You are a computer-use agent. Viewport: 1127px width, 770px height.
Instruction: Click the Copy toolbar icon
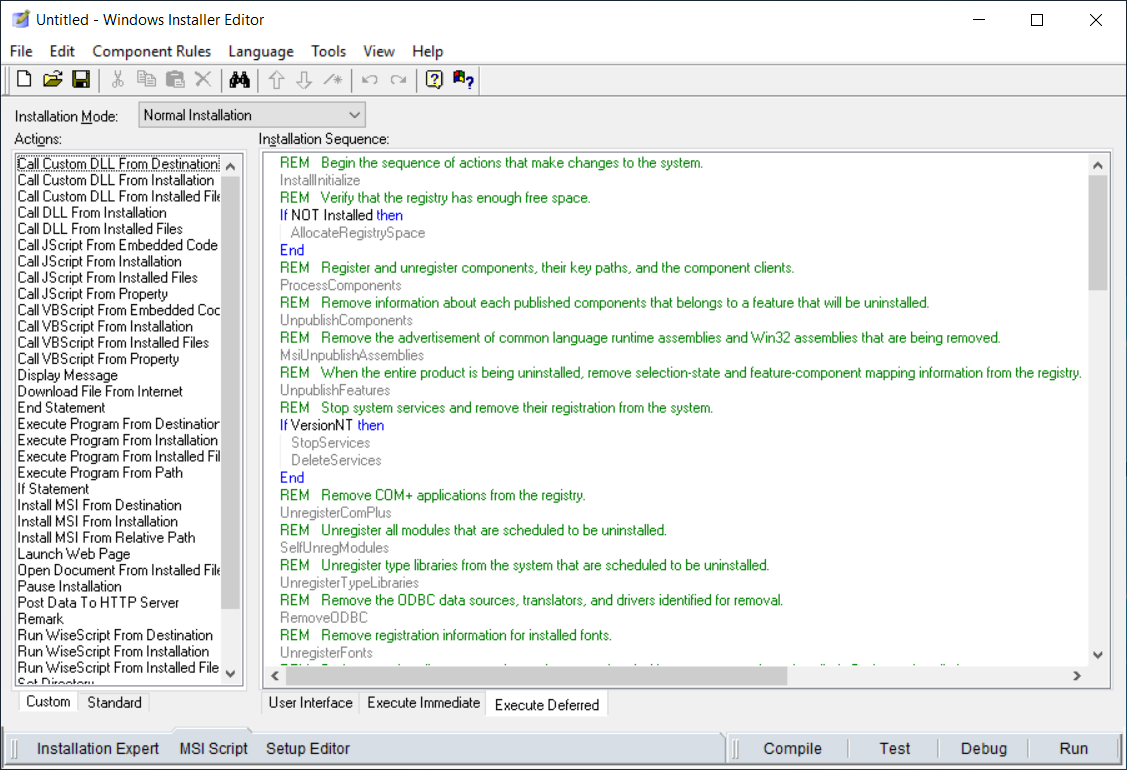tap(146, 79)
